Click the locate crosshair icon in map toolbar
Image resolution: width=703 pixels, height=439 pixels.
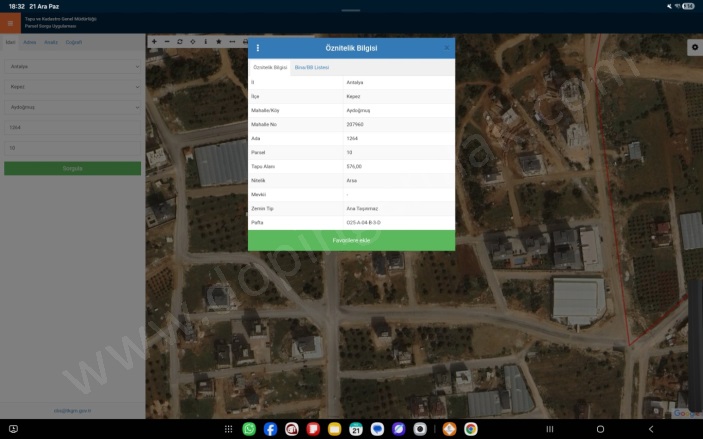click(192, 42)
